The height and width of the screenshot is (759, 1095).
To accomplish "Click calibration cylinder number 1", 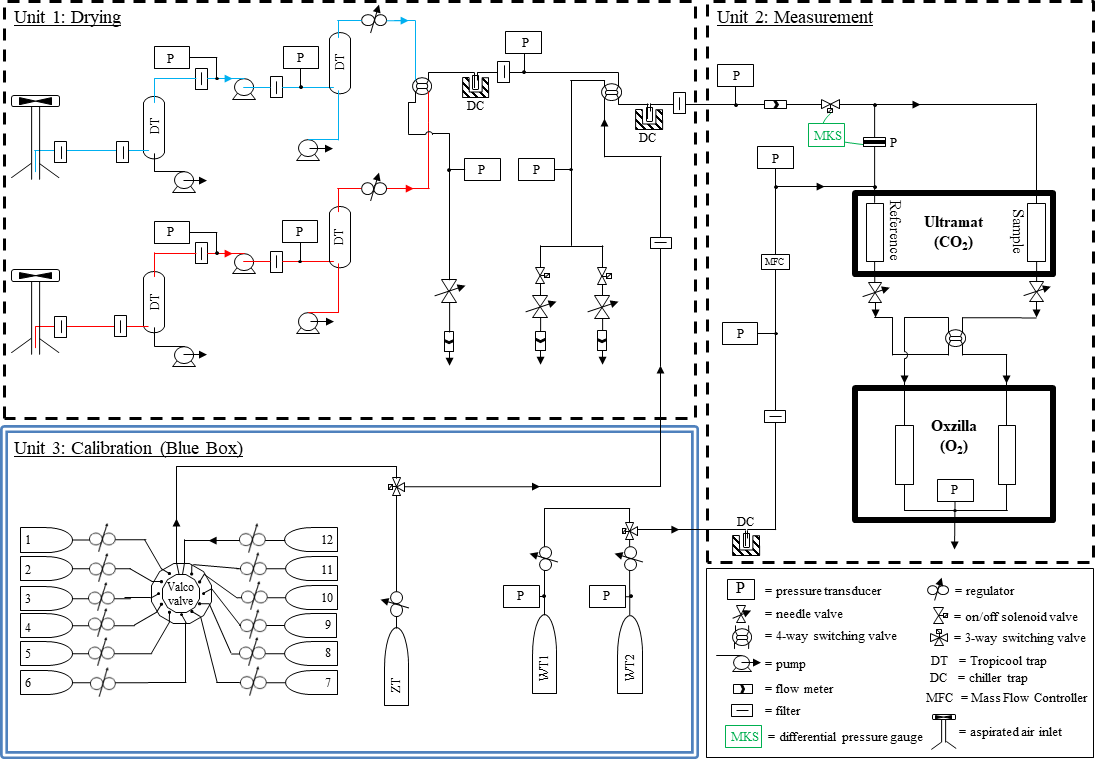I will coord(46,540).
